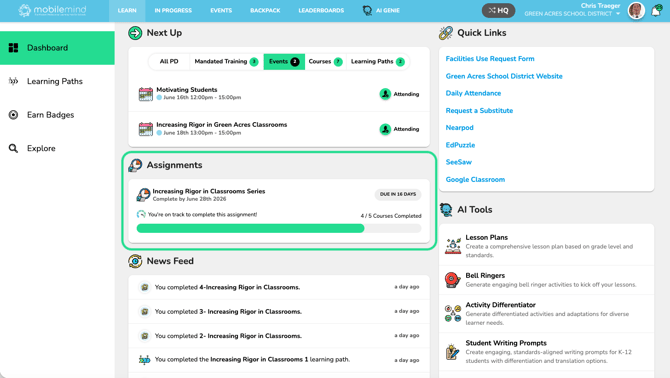Image resolution: width=670 pixels, height=378 pixels.
Task: Open 4-Increasing Rigor in Classrooms feed item
Action: (279, 287)
